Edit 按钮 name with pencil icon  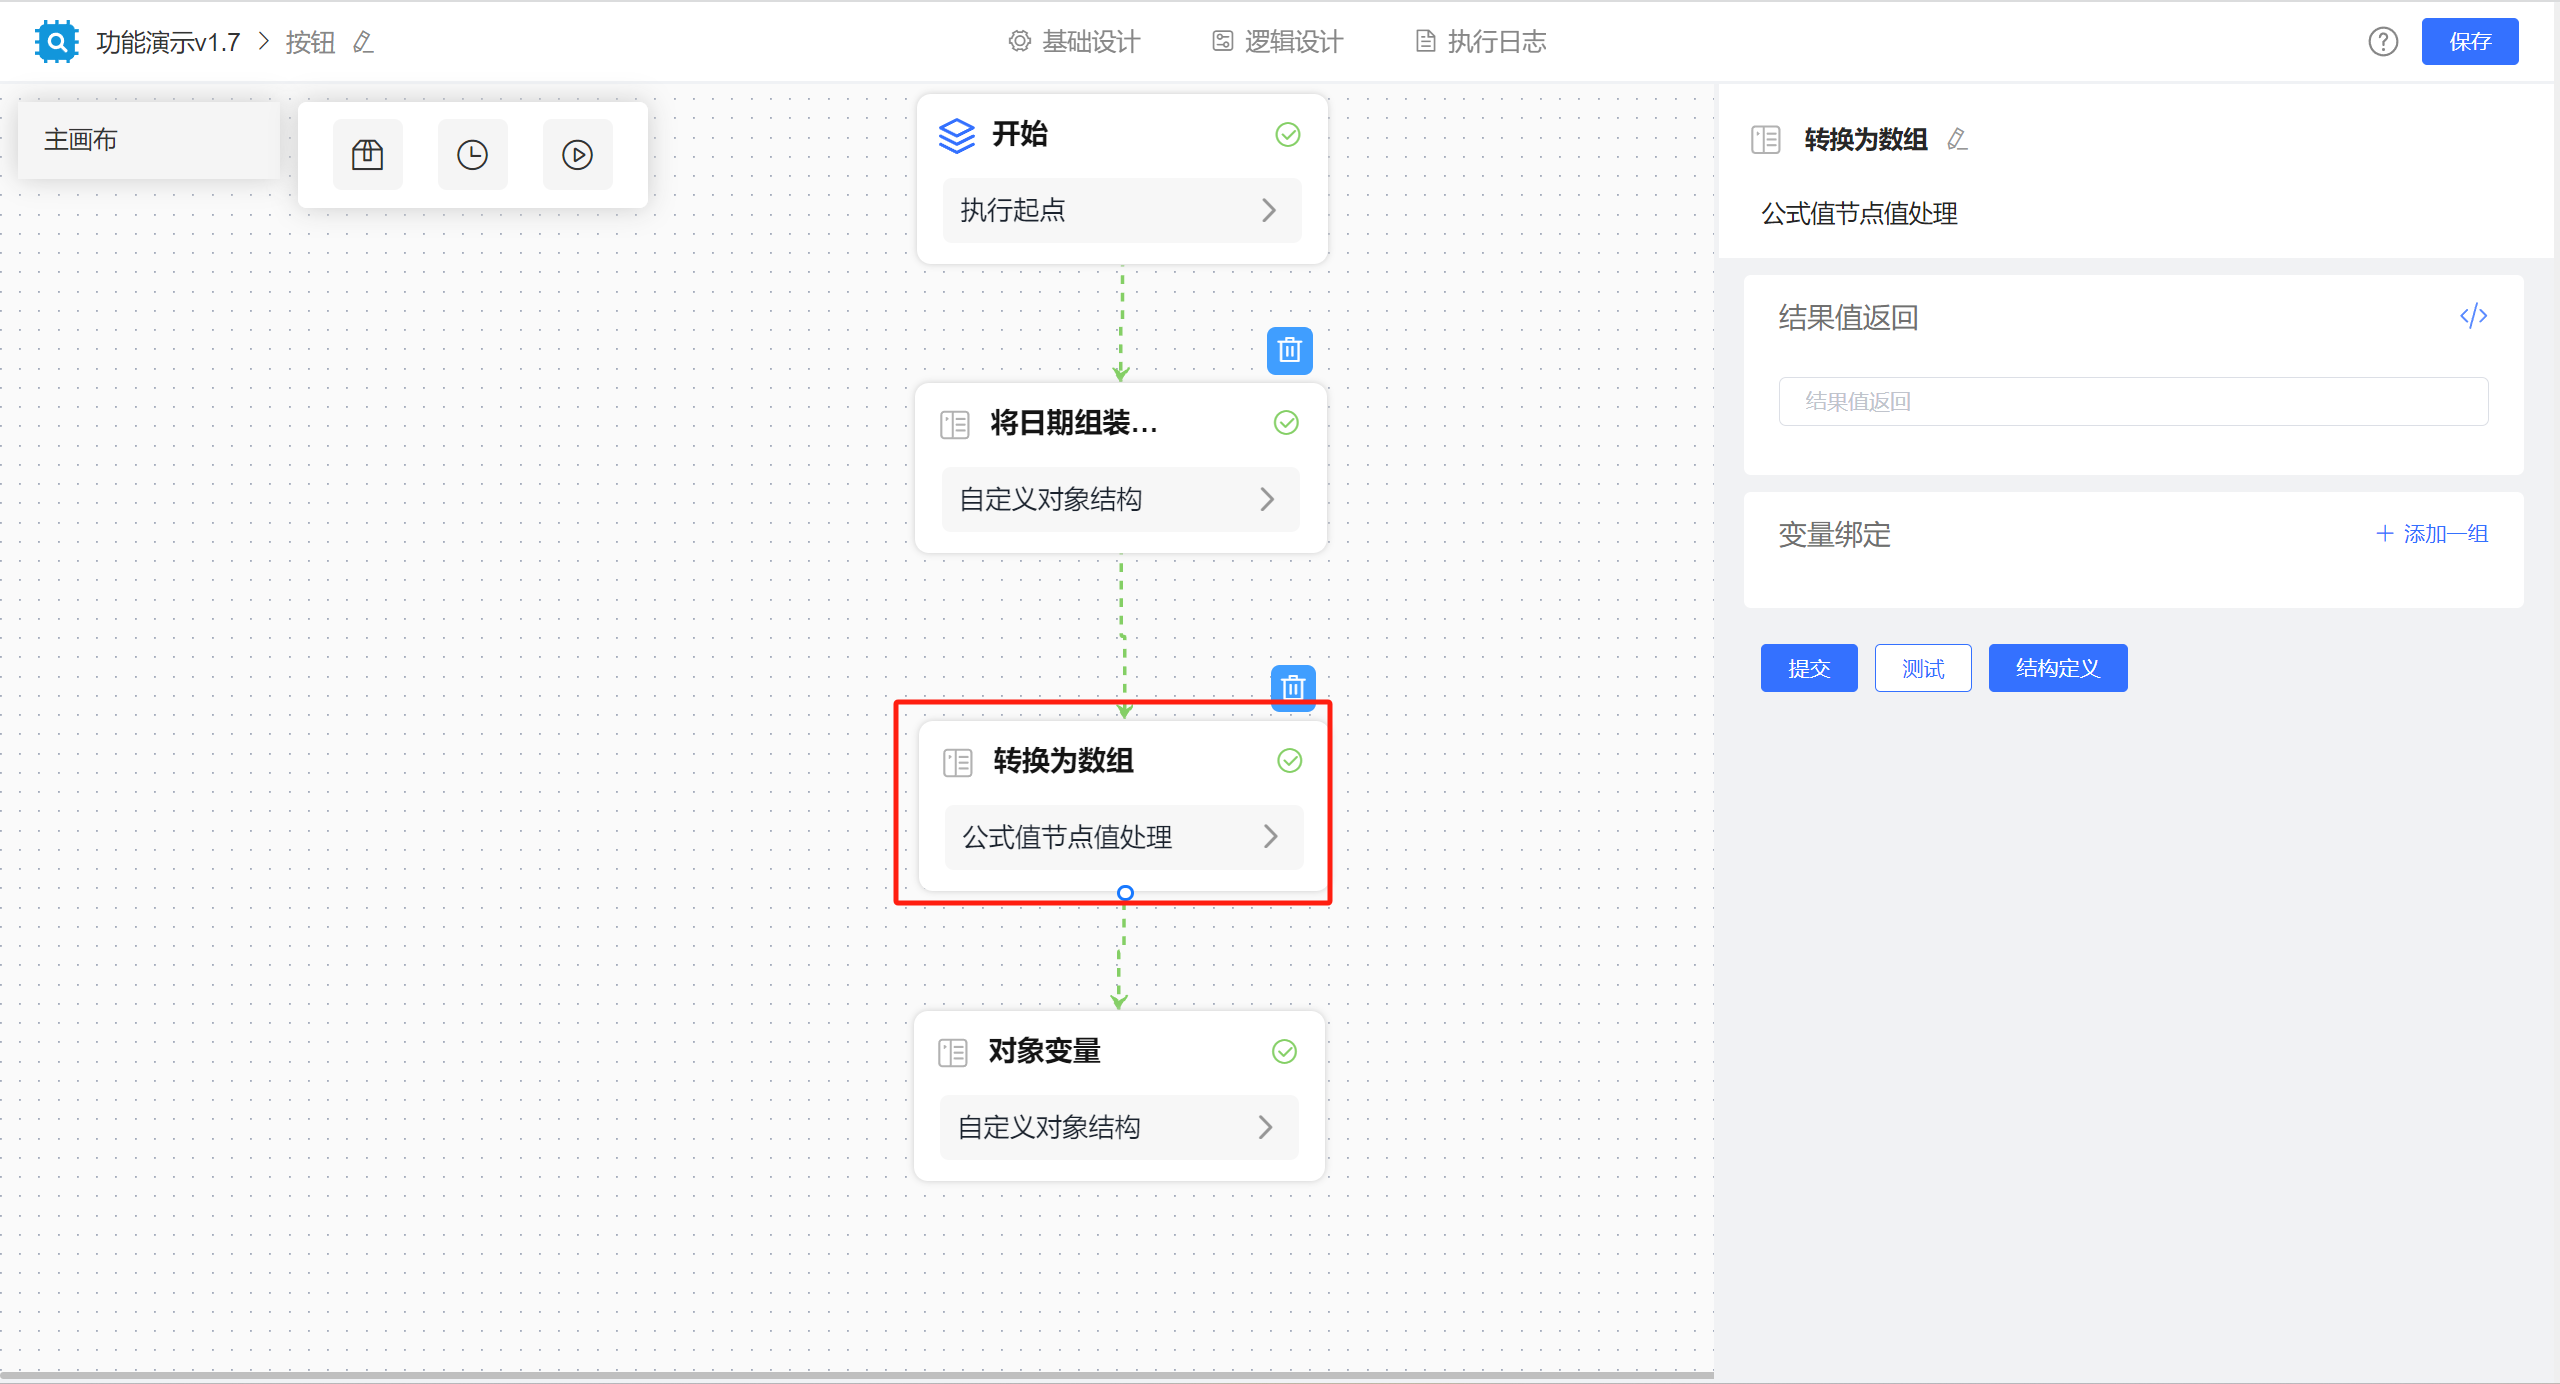(363, 42)
